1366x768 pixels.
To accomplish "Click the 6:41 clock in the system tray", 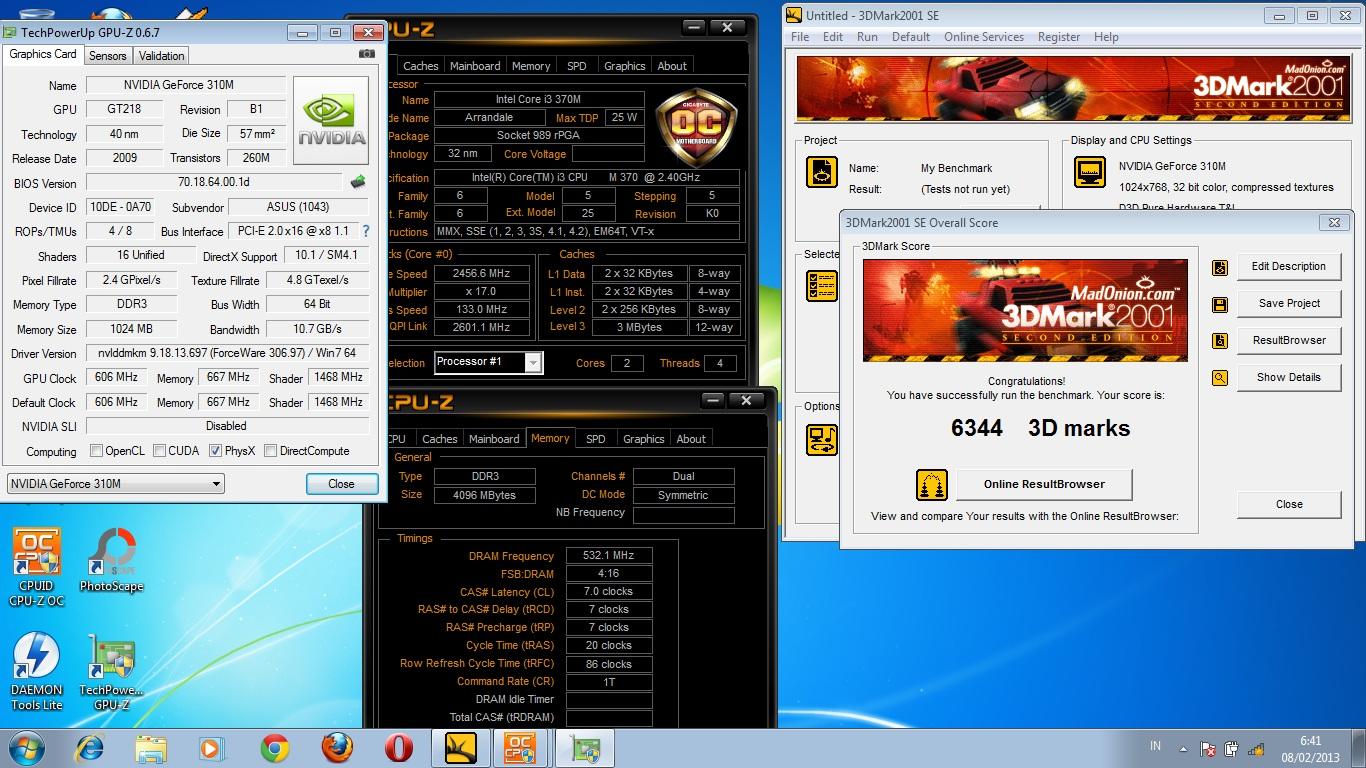I will pyautogui.click(x=1311, y=741).
